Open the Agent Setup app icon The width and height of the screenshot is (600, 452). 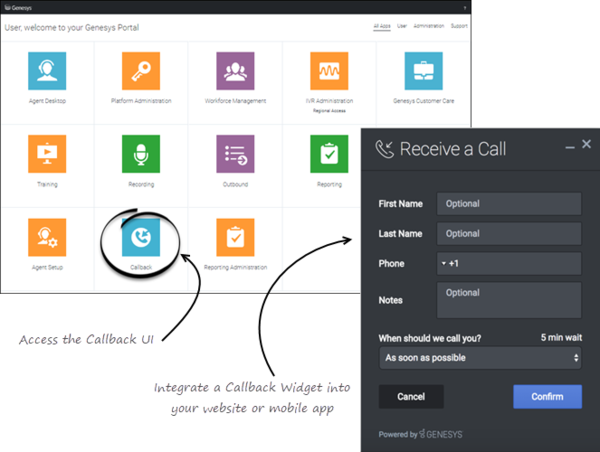[47, 237]
